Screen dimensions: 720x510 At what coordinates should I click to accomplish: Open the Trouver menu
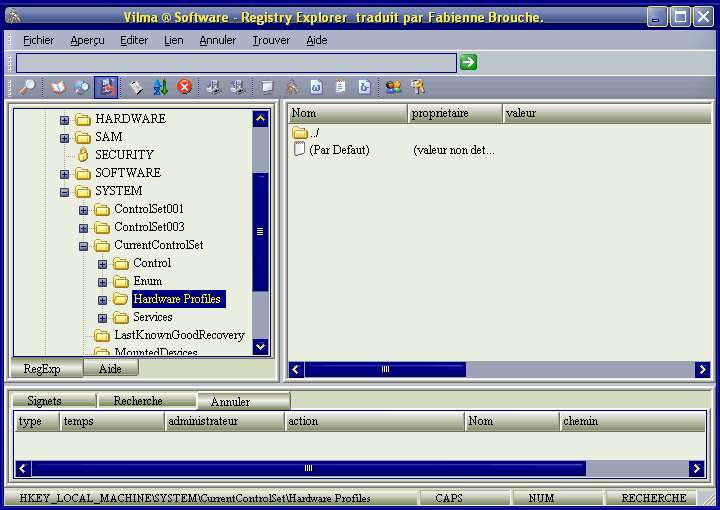[x=271, y=40]
